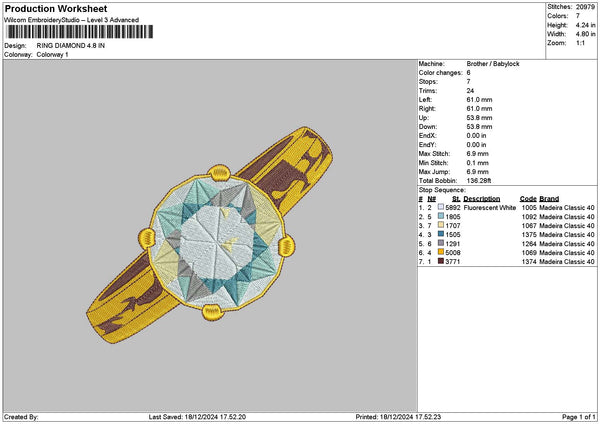Click the stitch count 5892
600x424 pixels.
coord(453,208)
